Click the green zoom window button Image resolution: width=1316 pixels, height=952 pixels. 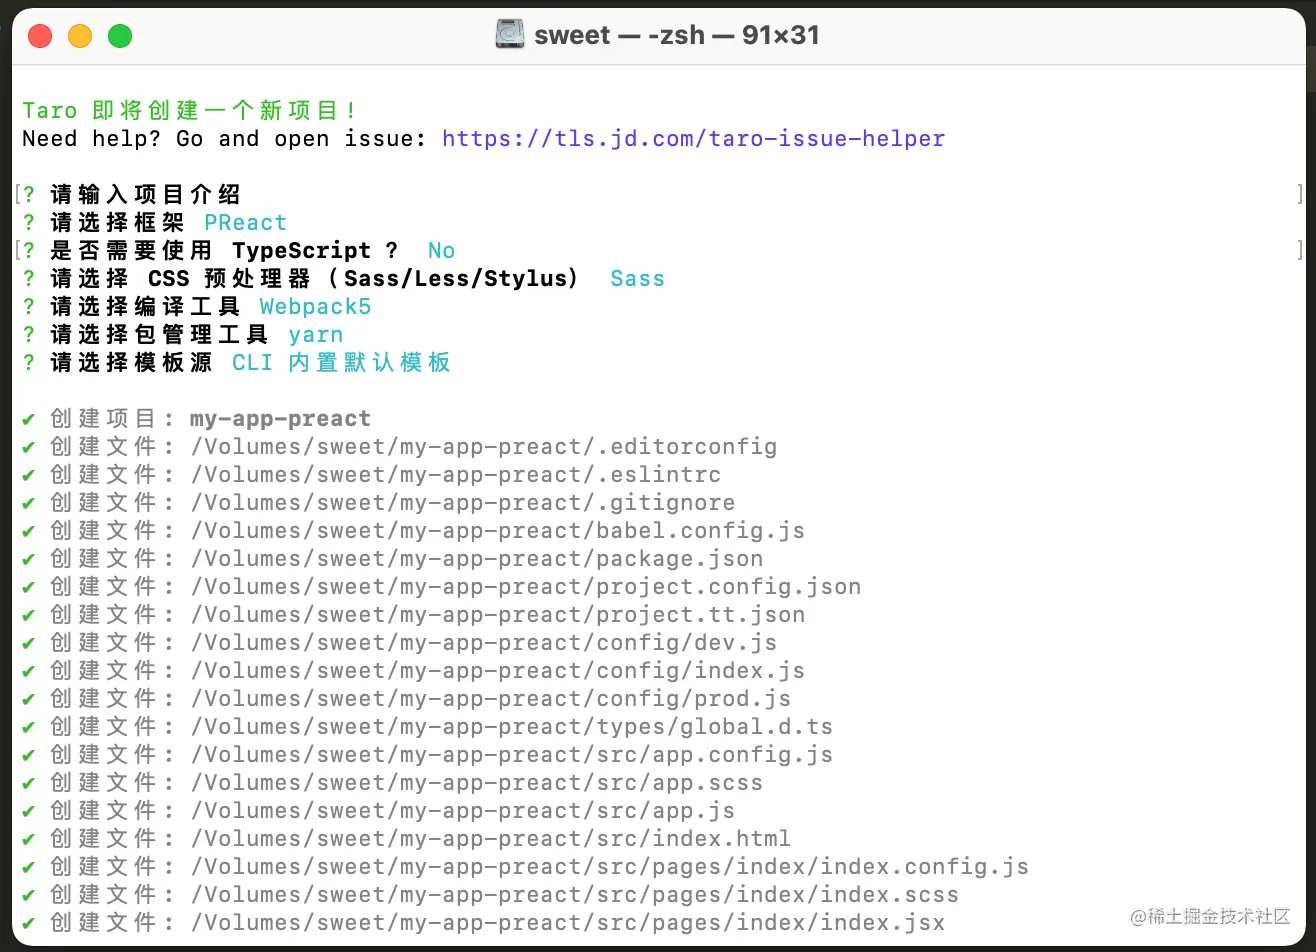point(120,37)
